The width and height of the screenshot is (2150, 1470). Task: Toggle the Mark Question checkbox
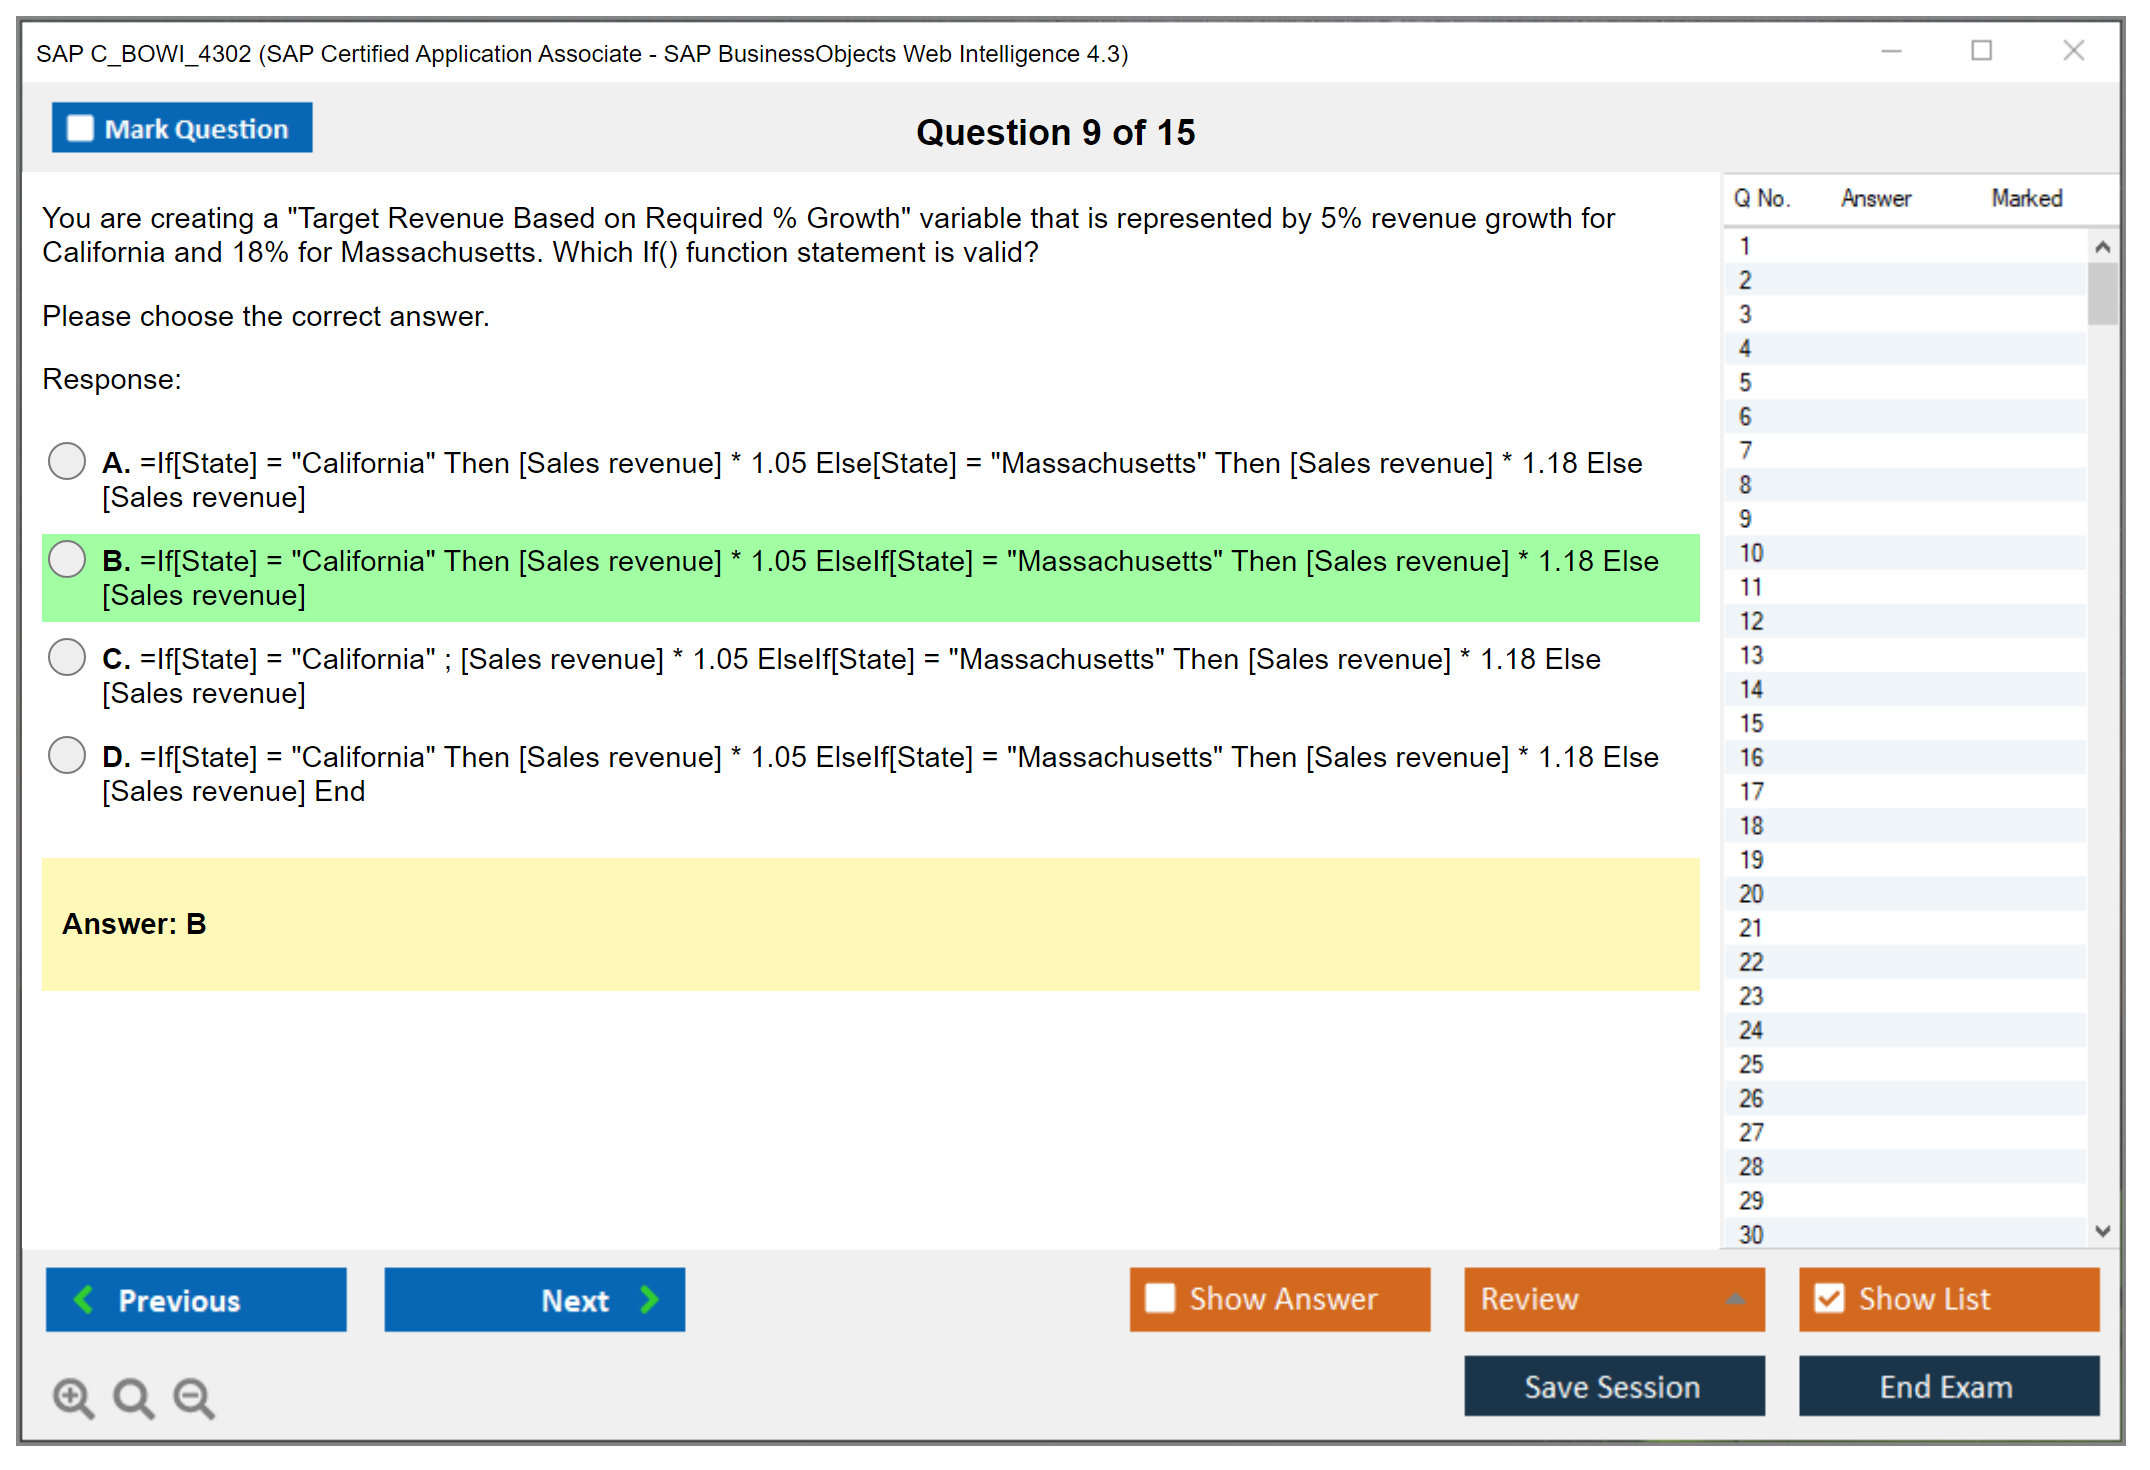pos(80,128)
